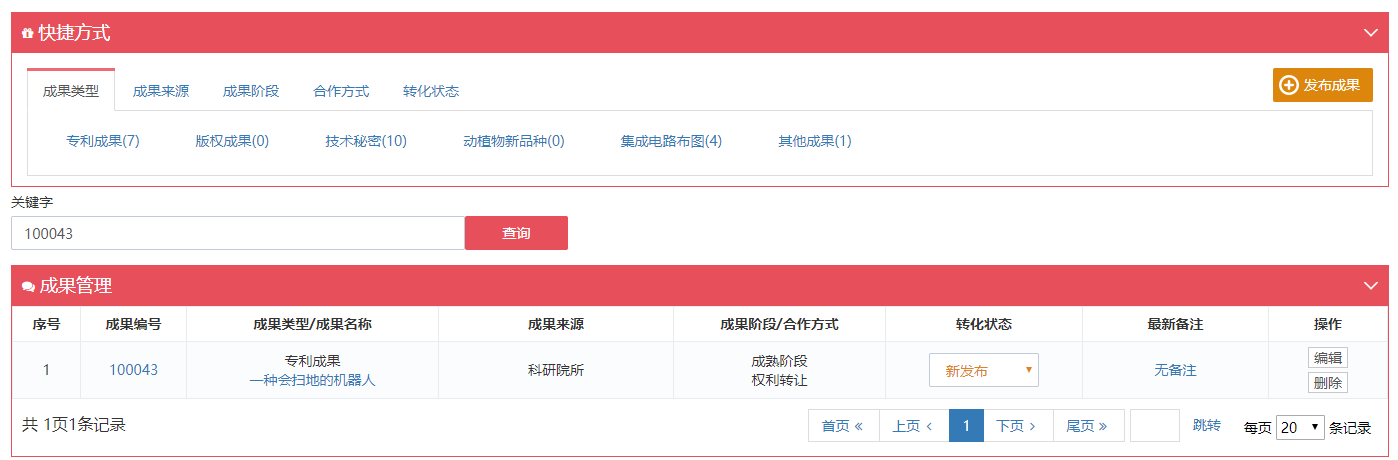This screenshot has width=1398, height=460.
Task: Click the gift icon beside 快捷方式
Action: point(28,33)
